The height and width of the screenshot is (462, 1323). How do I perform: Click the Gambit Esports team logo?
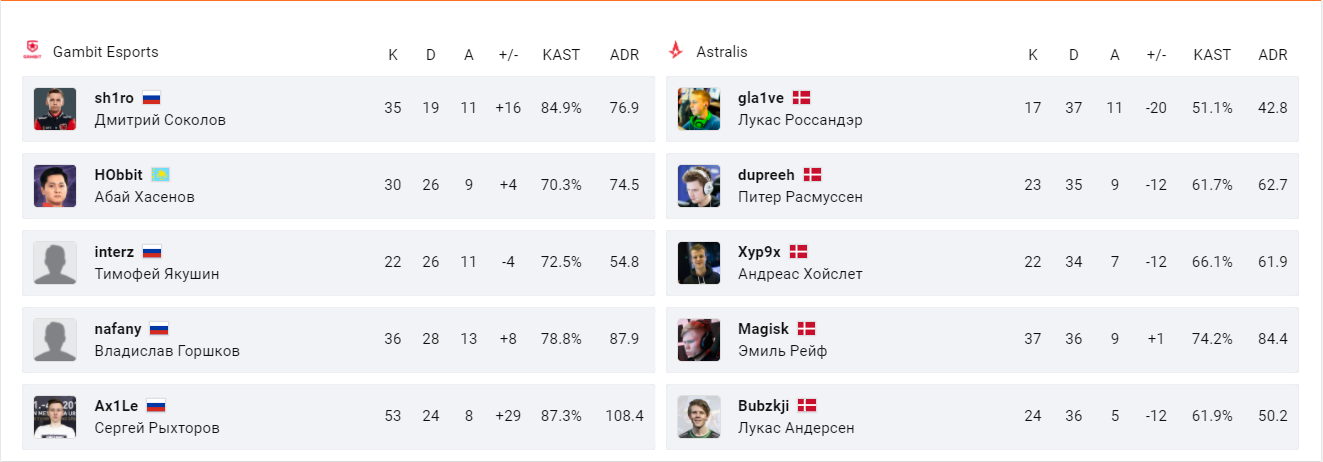pyautogui.click(x=33, y=52)
